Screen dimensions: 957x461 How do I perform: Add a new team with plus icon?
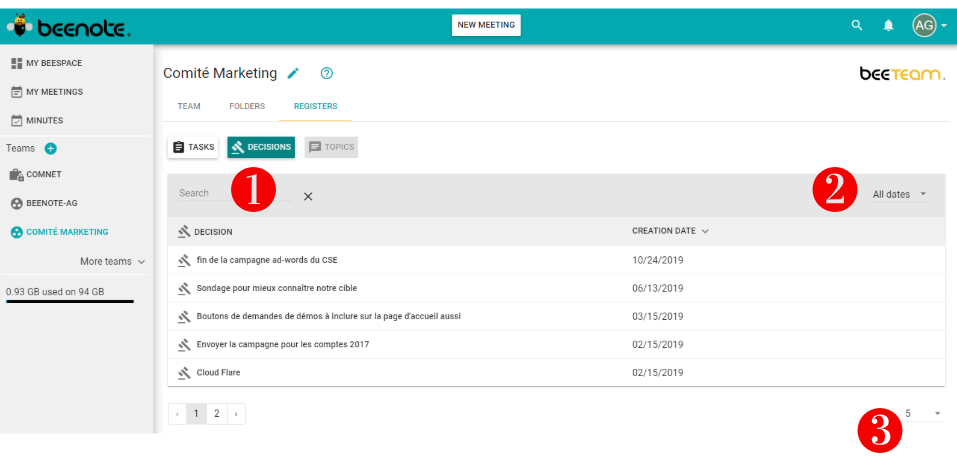[51, 148]
